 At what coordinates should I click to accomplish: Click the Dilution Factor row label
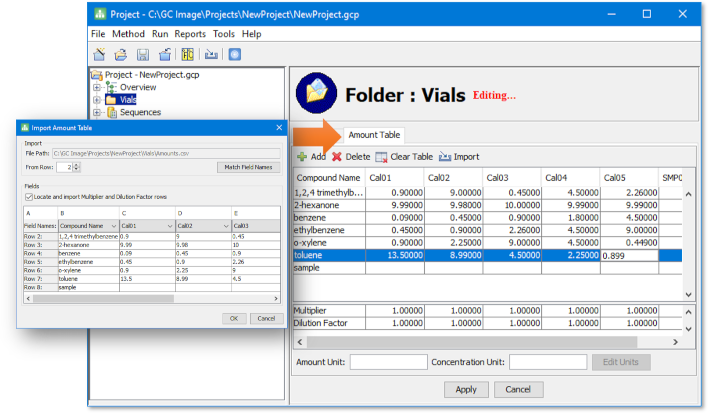tap(329, 323)
